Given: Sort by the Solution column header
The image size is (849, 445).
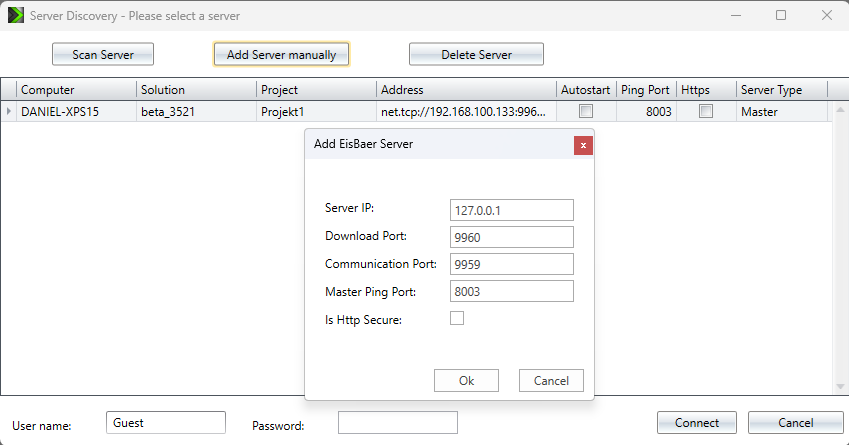Looking at the screenshot, I should (x=197, y=90).
